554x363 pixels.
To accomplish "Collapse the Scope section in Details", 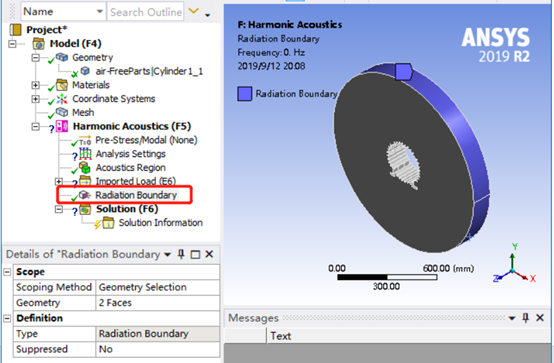I will pos(7,272).
